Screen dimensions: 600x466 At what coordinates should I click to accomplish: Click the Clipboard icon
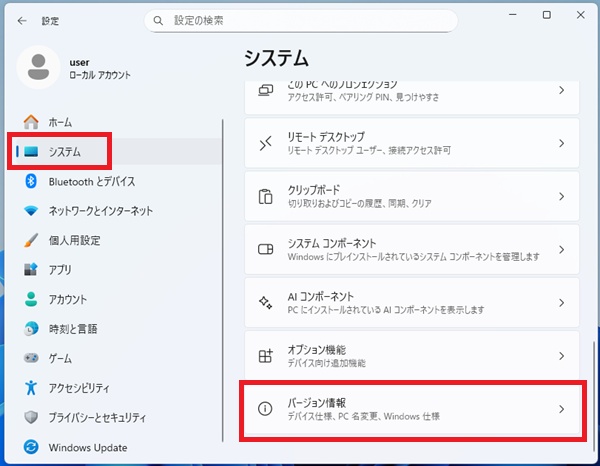pos(266,196)
